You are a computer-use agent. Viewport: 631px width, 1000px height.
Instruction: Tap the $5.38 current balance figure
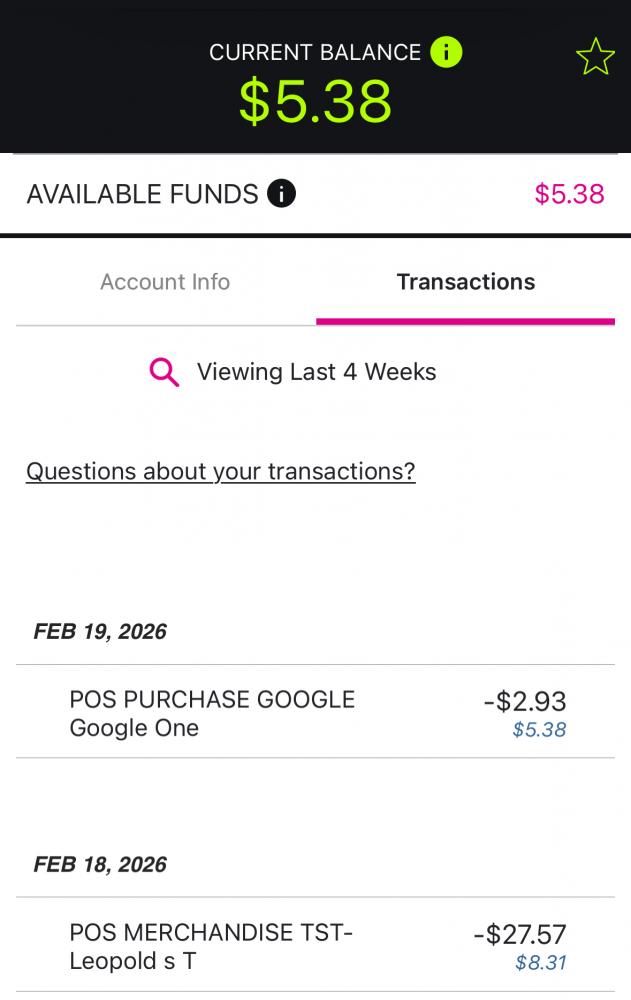315,101
